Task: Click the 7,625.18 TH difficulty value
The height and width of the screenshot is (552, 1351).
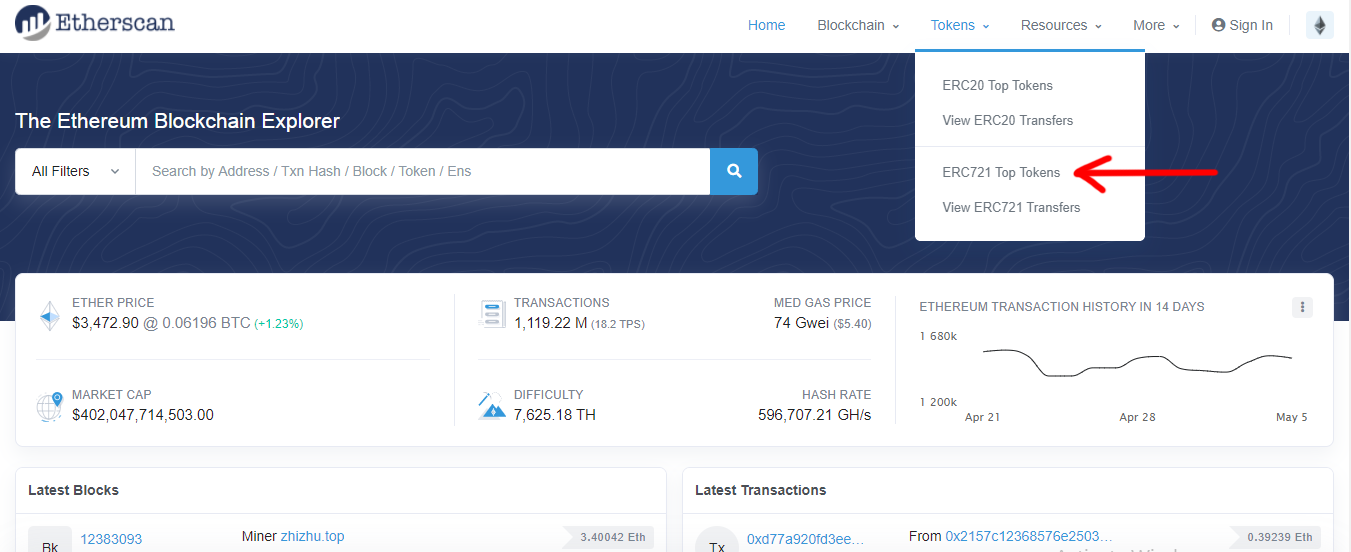Action: pos(555,415)
